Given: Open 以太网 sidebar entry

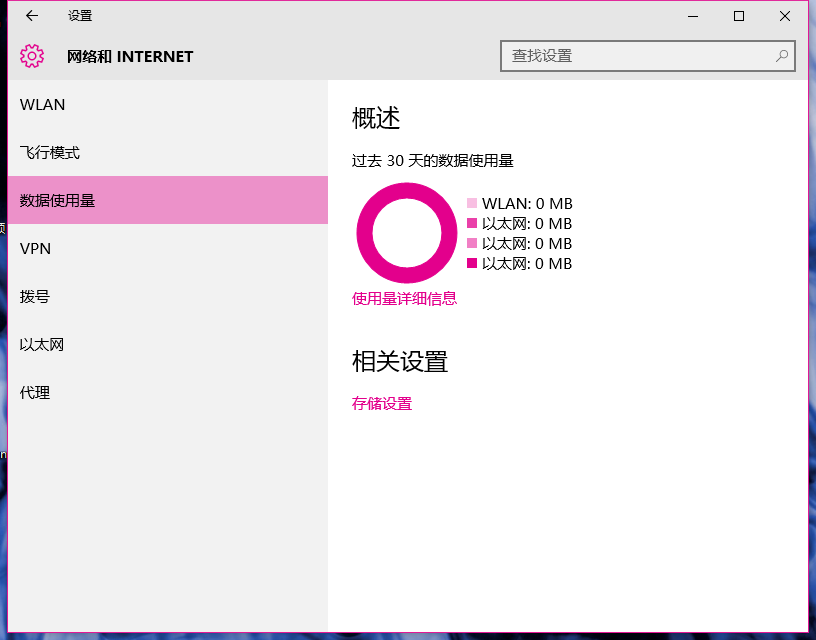Looking at the screenshot, I should [168, 344].
